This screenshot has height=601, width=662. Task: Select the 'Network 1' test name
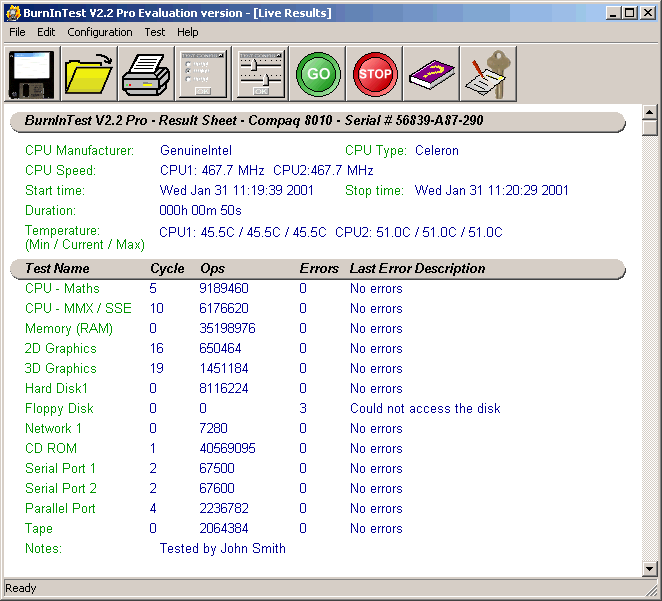point(53,428)
